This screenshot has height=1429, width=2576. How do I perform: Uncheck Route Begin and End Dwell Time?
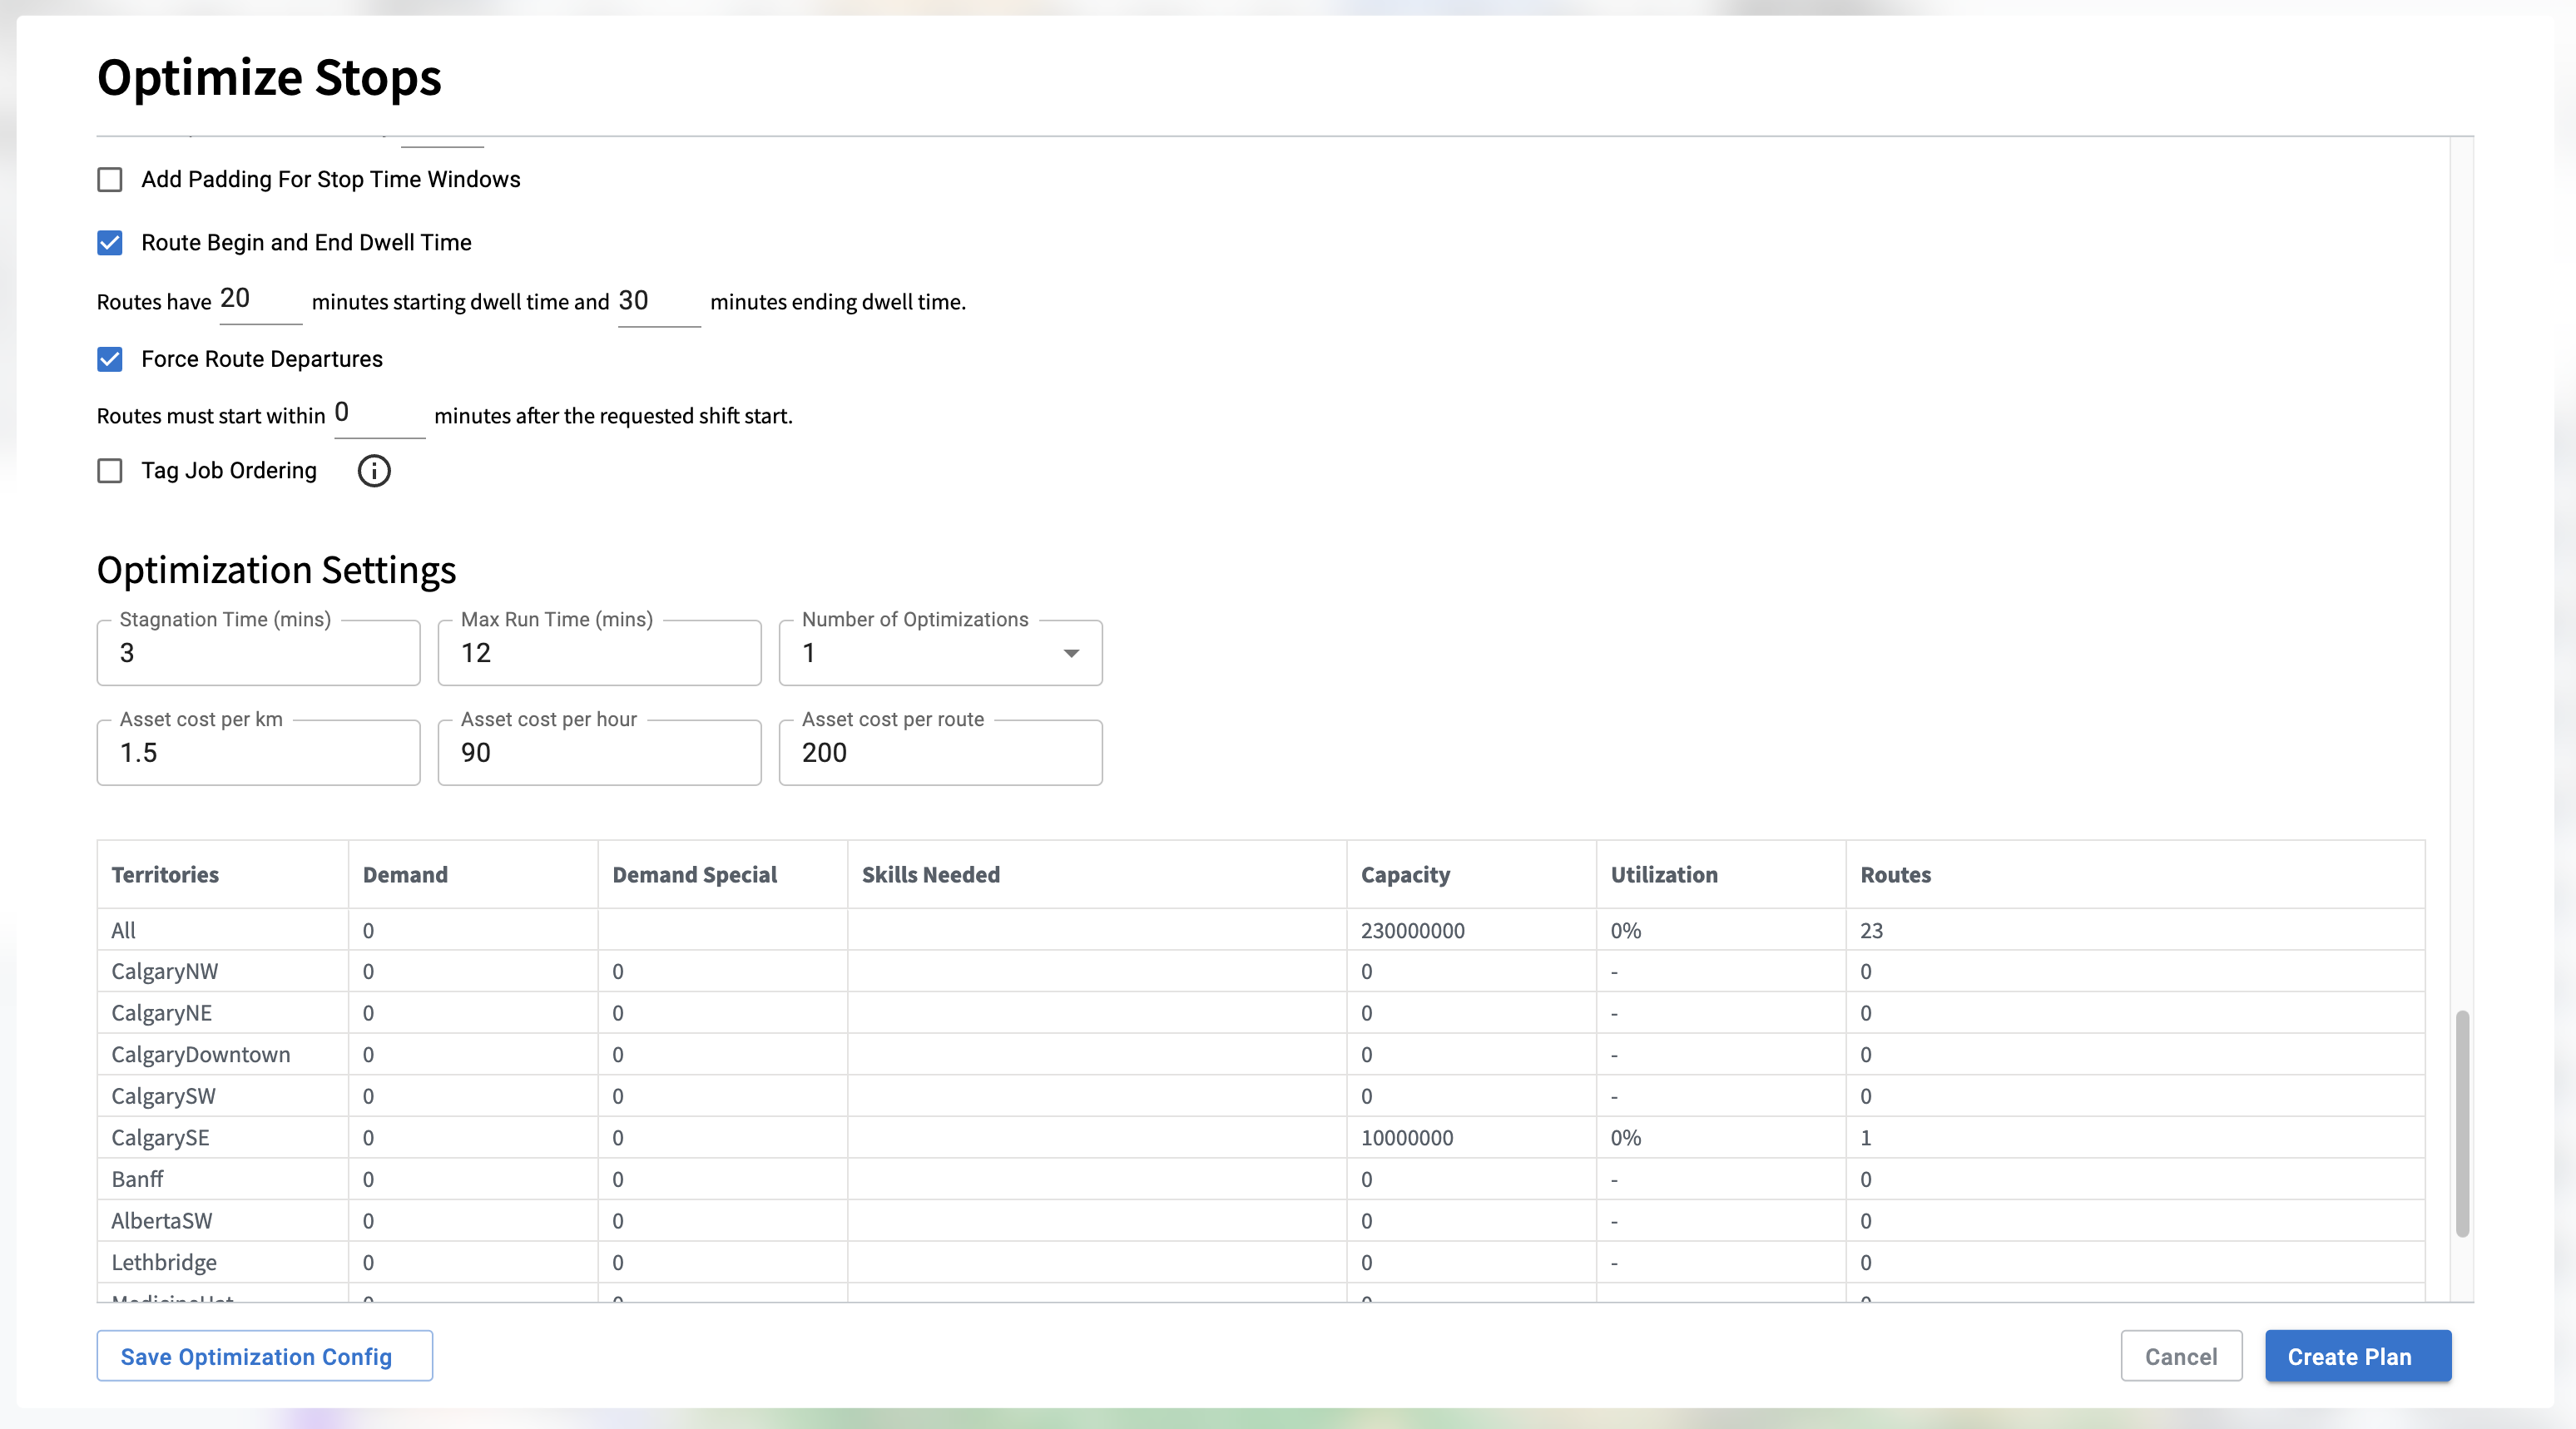110,243
